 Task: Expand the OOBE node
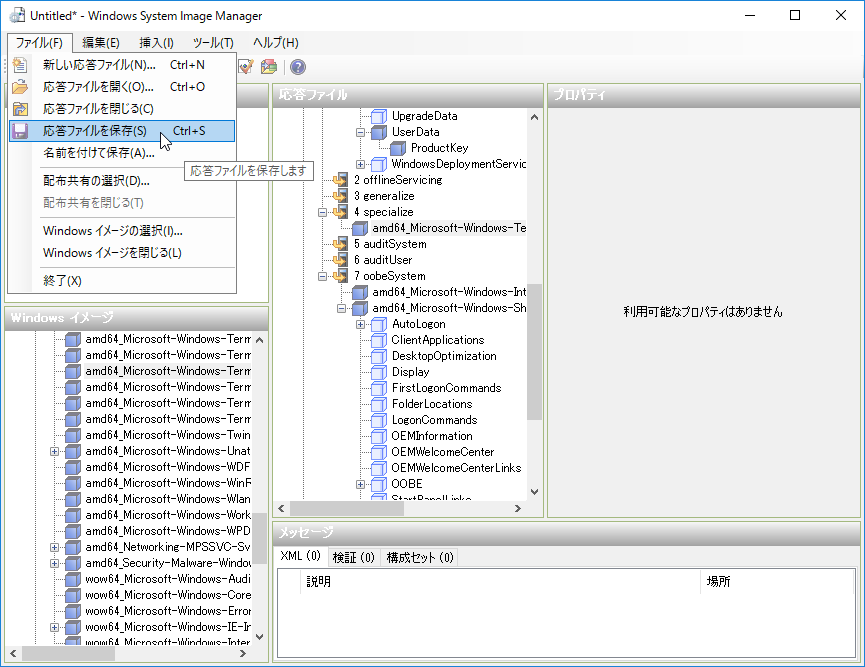[360, 484]
